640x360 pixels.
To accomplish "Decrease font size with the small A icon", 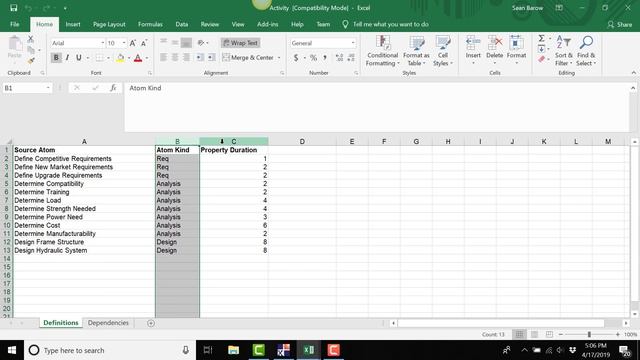I will click(x=144, y=43).
